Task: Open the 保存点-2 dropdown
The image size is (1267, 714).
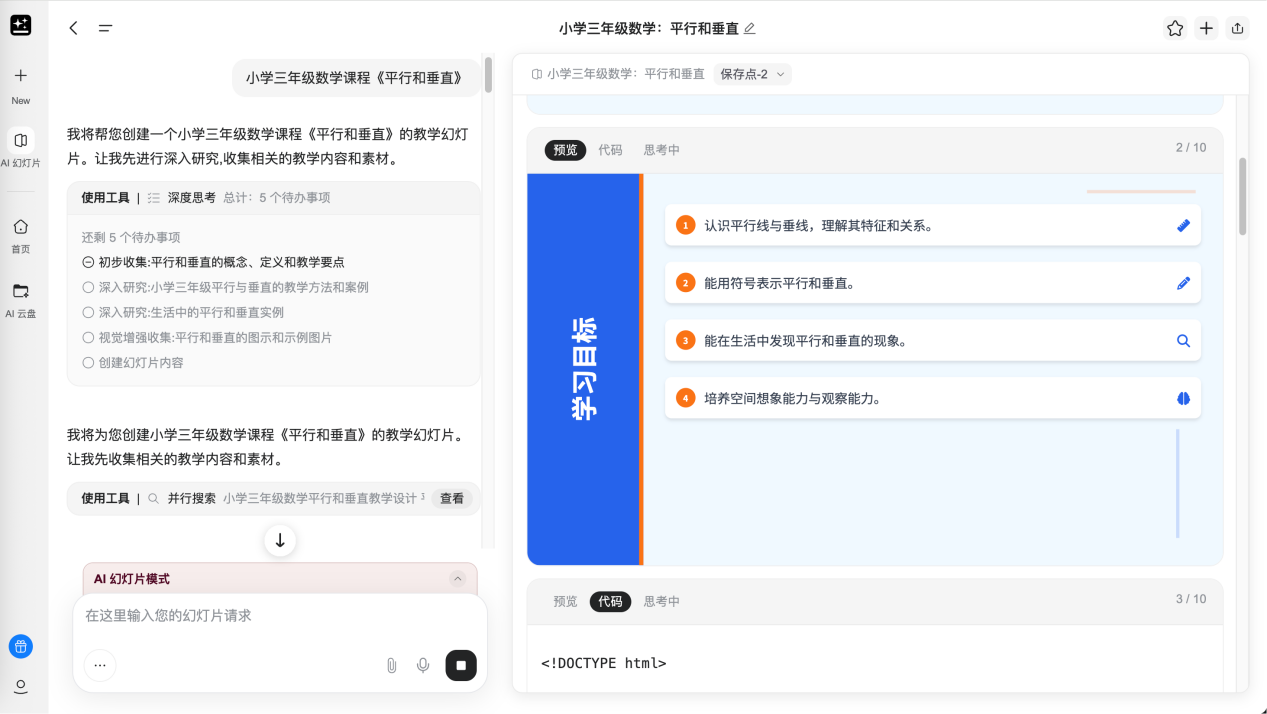Action: pyautogui.click(x=752, y=74)
